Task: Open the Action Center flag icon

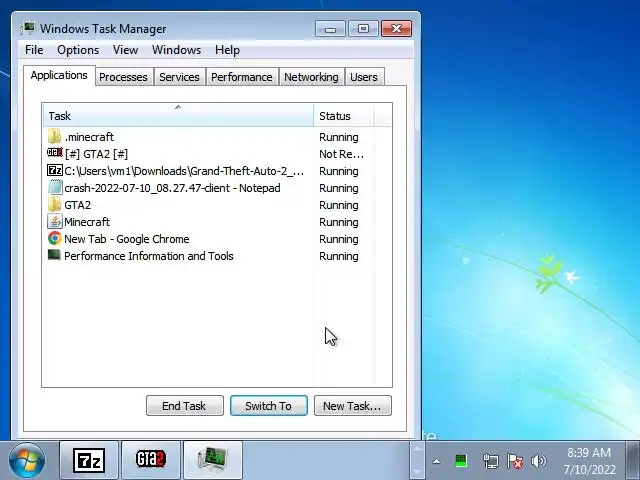Action: coord(514,461)
